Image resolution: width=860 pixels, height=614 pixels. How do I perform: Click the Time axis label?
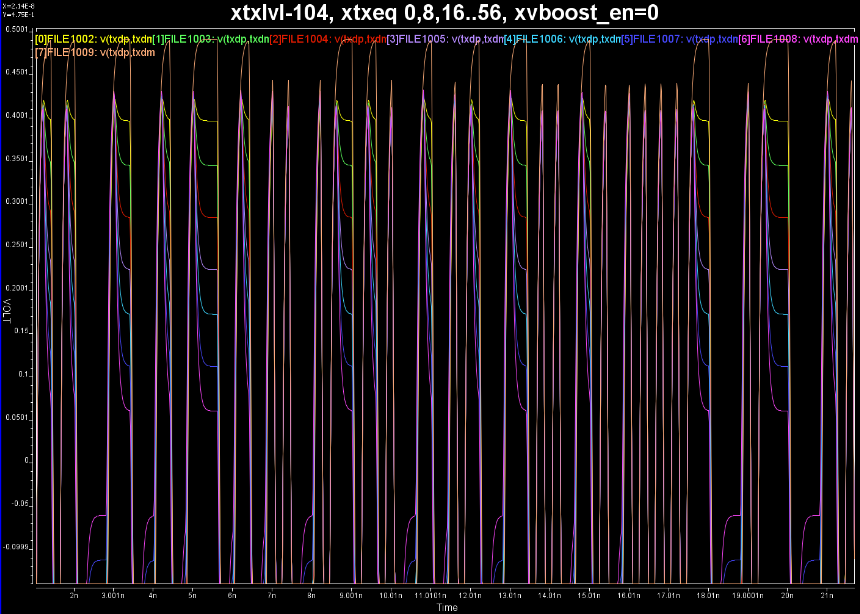pyautogui.click(x=447, y=607)
